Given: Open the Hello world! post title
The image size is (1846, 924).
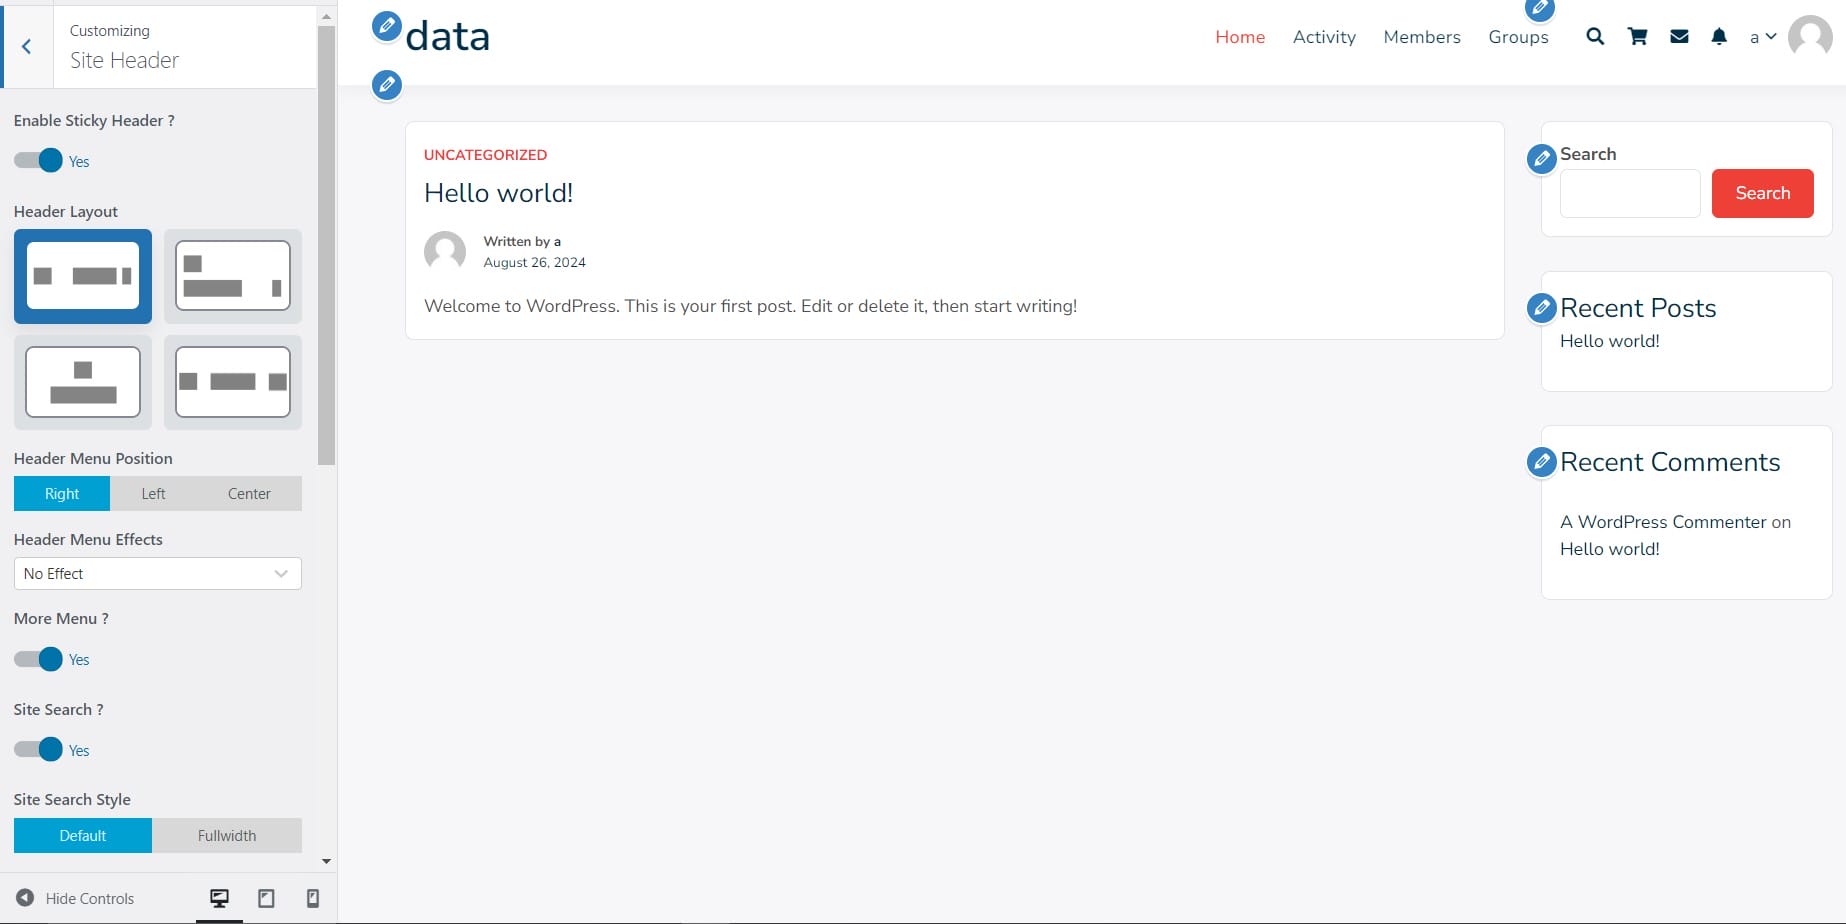Looking at the screenshot, I should (x=498, y=193).
